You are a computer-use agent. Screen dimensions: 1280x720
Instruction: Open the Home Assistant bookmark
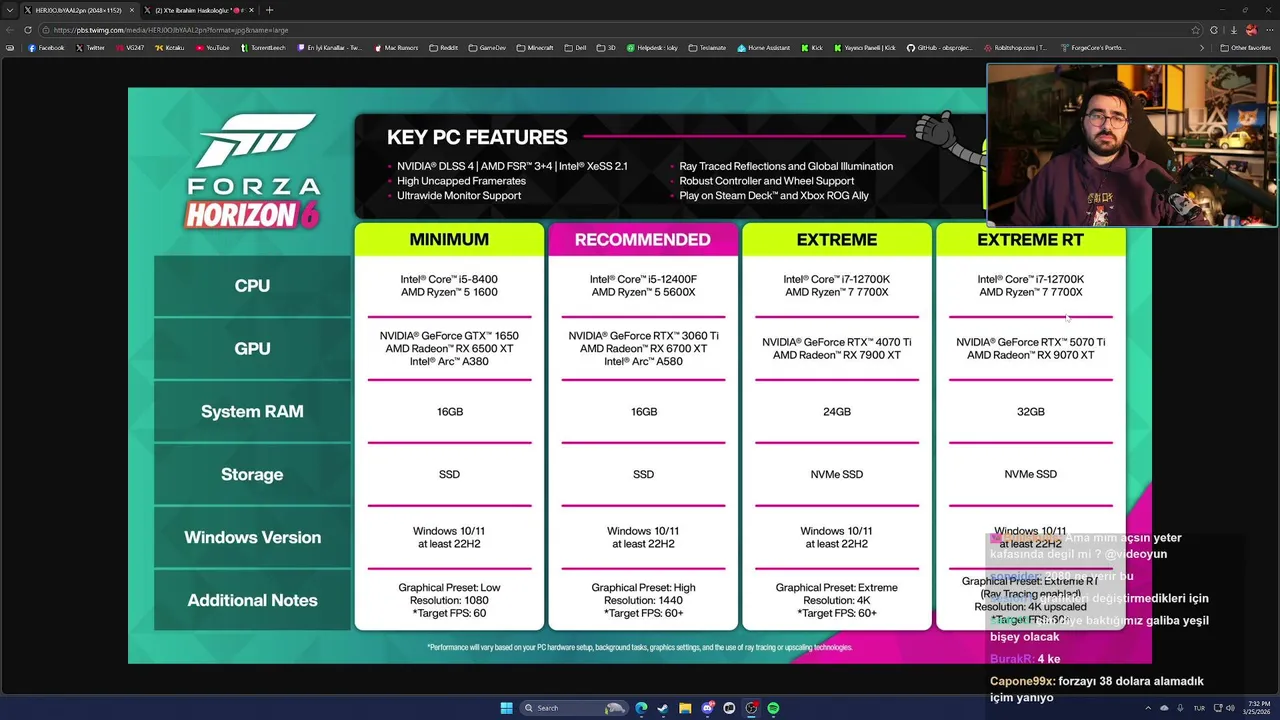pyautogui.click(x=763, y=47)
